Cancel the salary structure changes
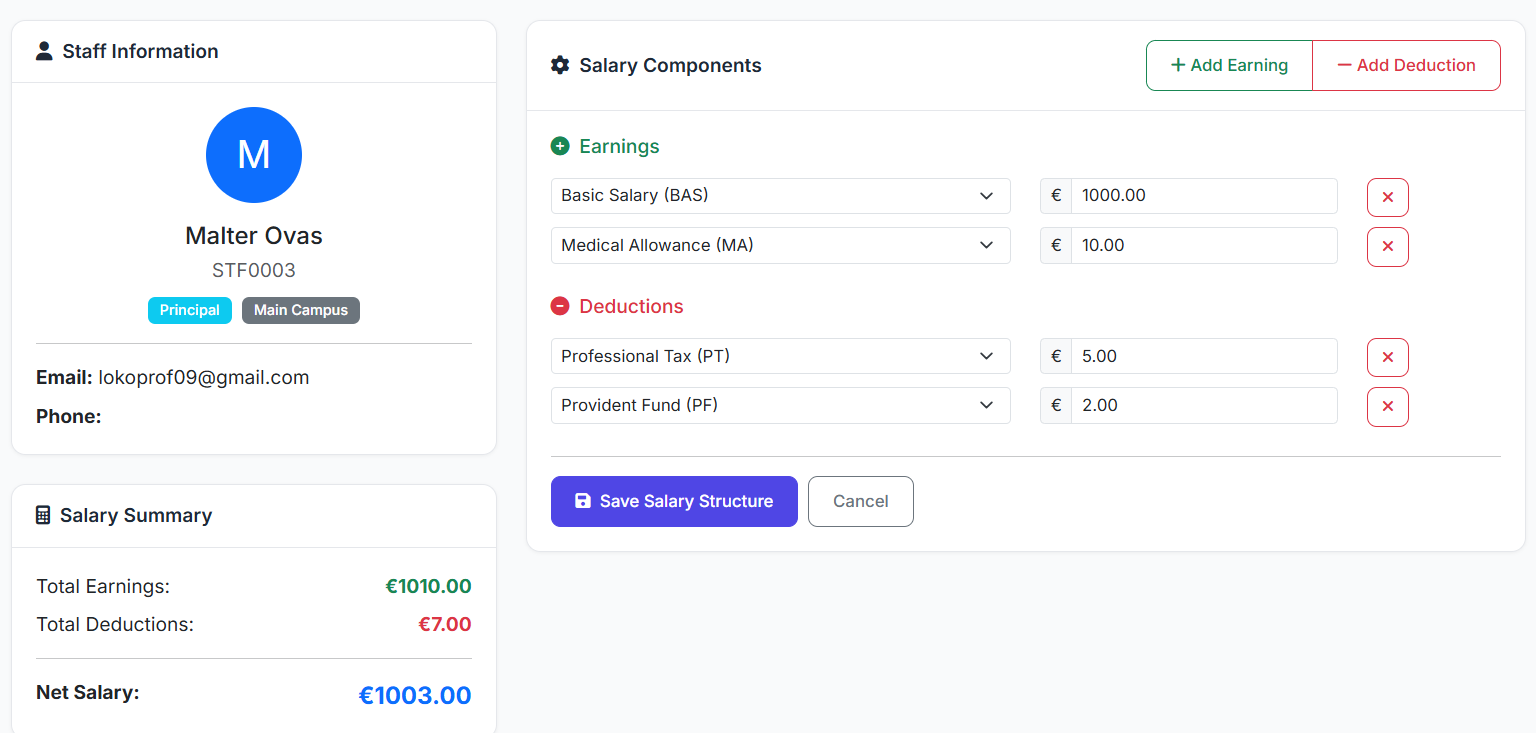The width and height of the screenshot is (1536, 733). (860, 501)
